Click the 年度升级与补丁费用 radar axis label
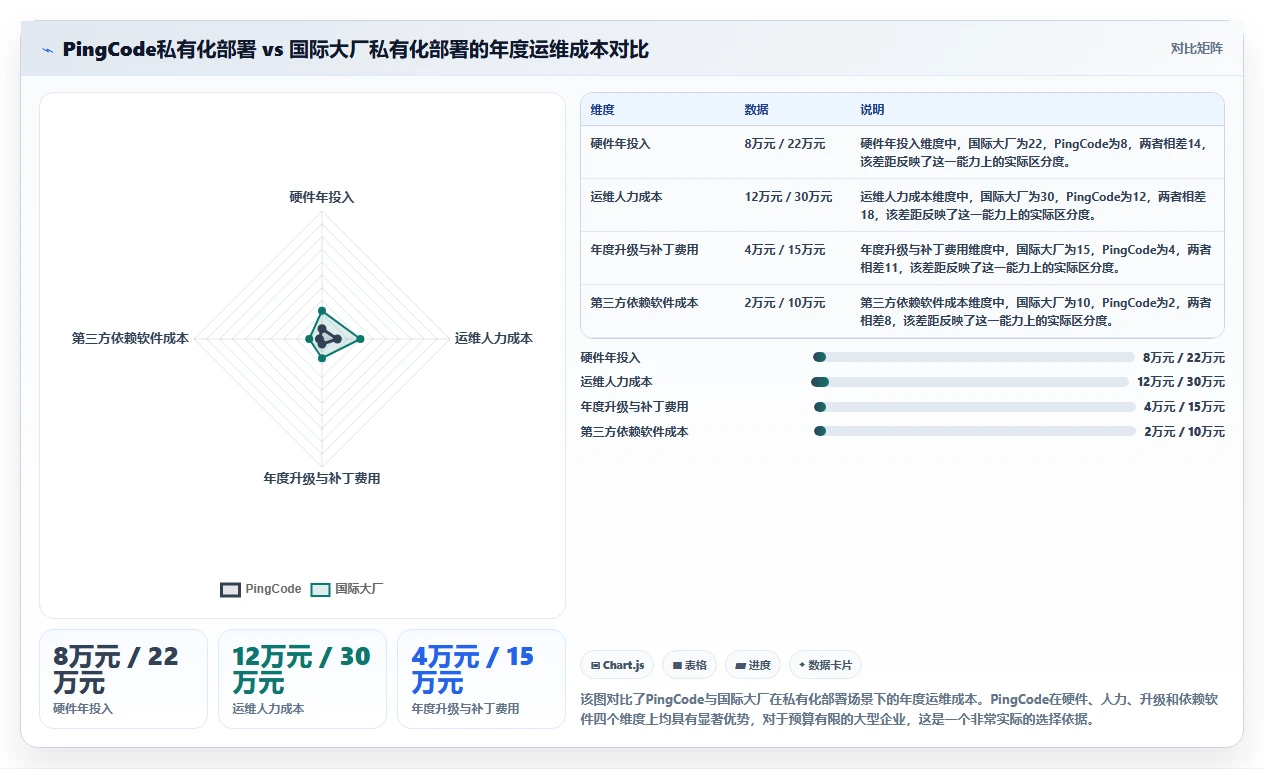Screen dimensions: 1264x769 [x=322, y=479]
